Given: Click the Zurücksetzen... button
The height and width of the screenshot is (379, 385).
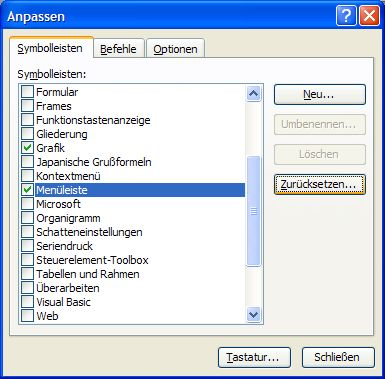Looking at the screenshot, I should click(x=320, y=184).
